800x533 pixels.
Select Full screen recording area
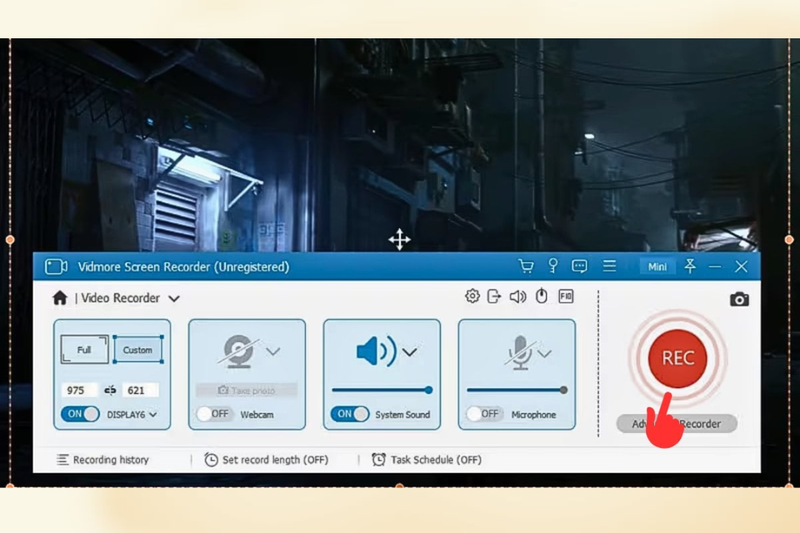click(85, 350)
